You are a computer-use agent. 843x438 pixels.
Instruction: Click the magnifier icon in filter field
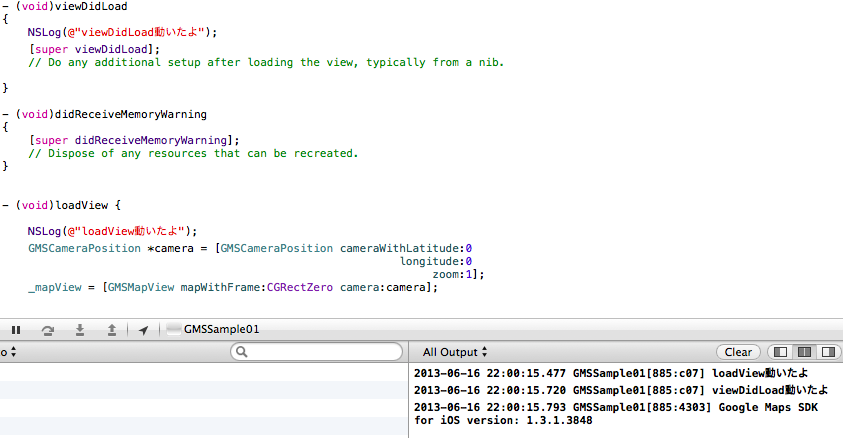[242, 352]
